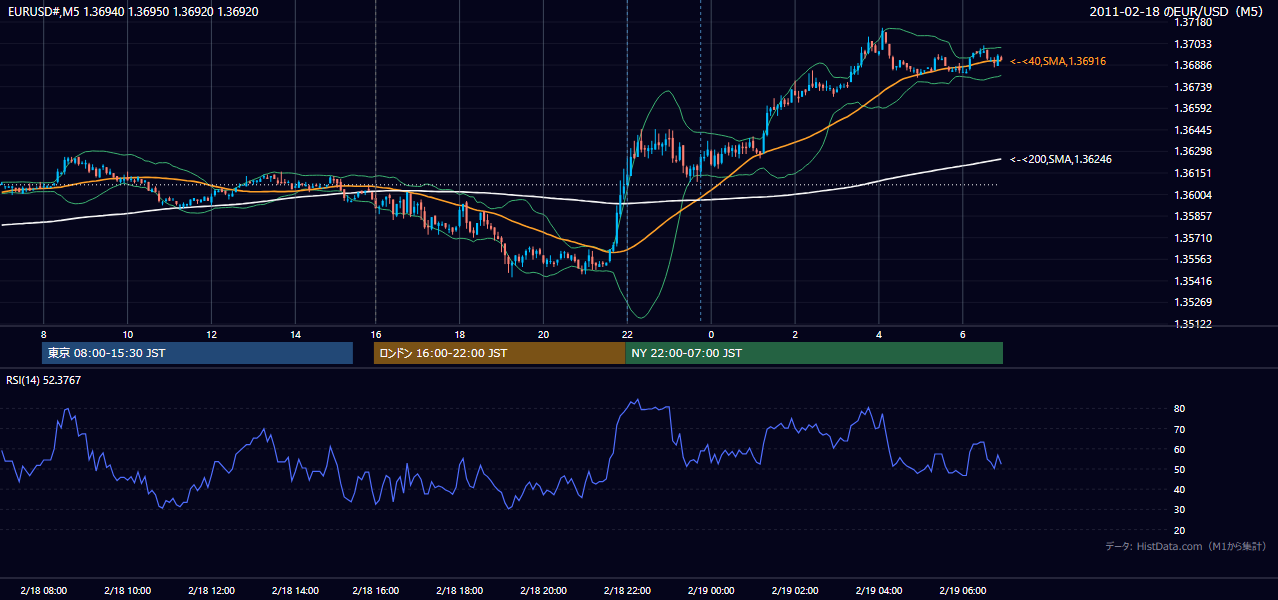This screenshot has width=1278, height=600.
Task: Click the 40 SMA label reading 1.36916
Action: (1058, 61)
